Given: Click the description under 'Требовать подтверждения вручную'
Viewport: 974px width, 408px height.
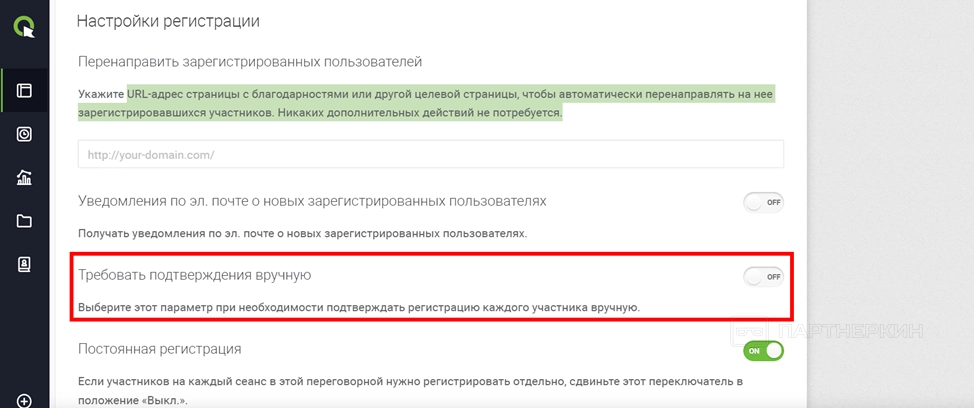Looking at the screenshot, I should 358,306.
